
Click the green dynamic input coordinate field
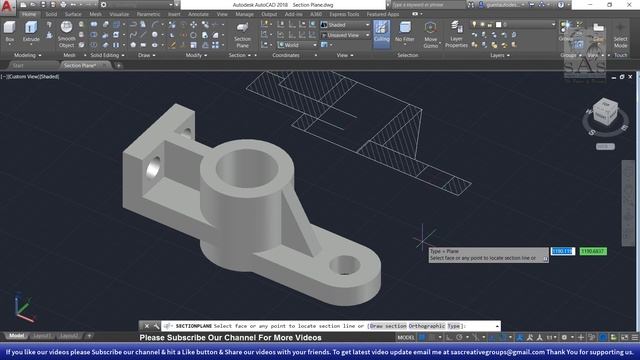coord(593,251)
